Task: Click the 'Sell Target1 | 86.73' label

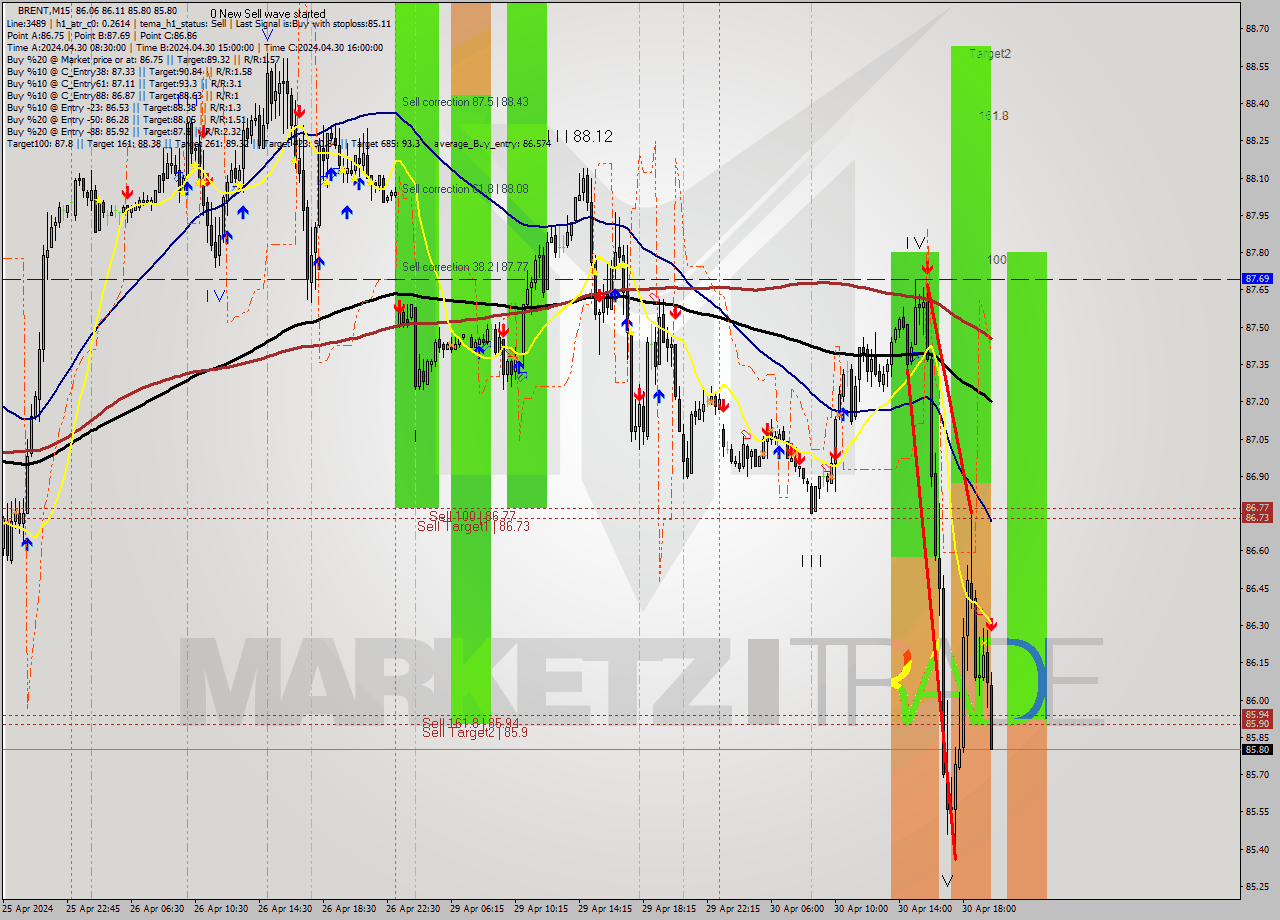Action: pos(474,526)
